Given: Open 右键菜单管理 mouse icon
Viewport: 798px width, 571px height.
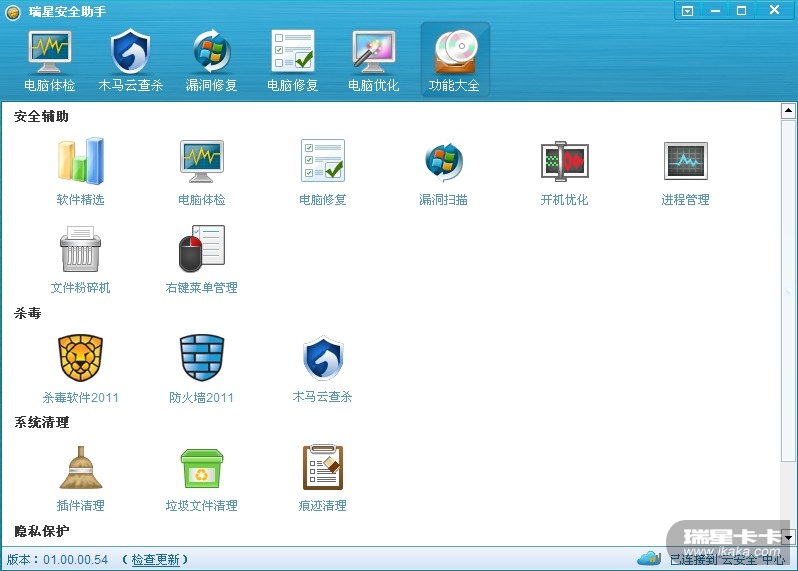Looking at the screenshot, I should [202, 249].
